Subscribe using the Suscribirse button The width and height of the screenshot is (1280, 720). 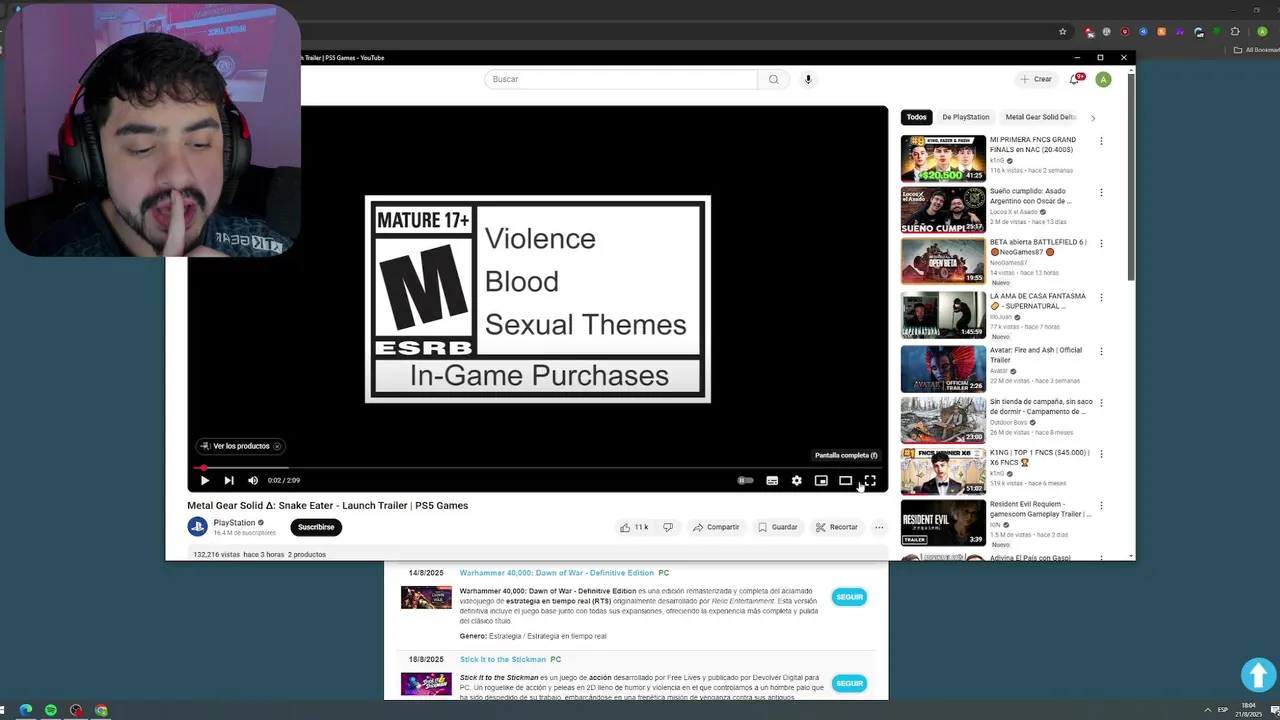(x=316, y=527)
